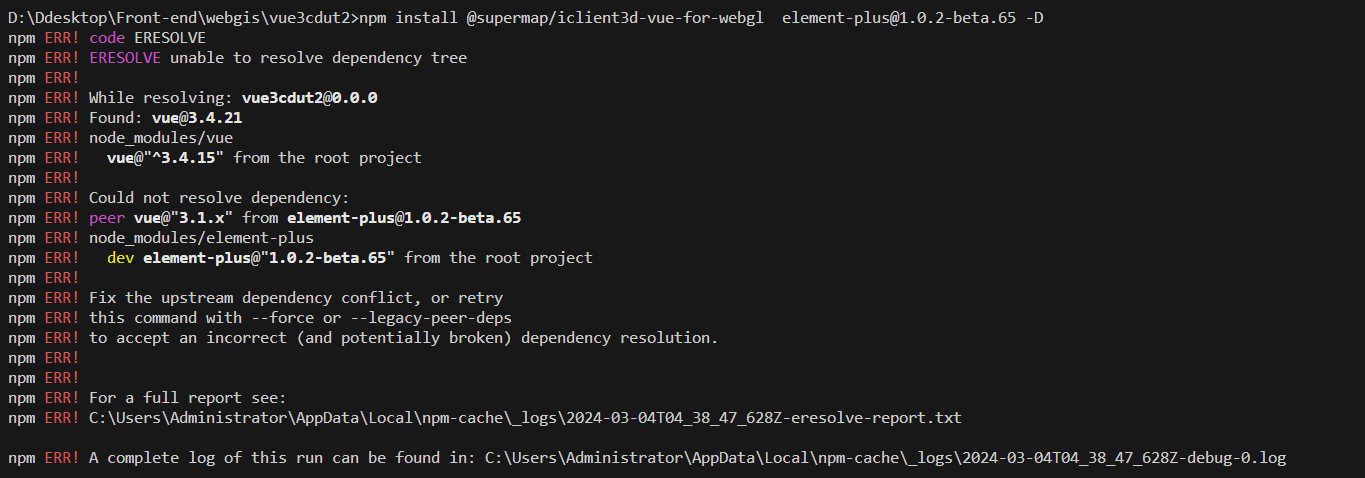This screenshot has width=1365, height=478.
Task: Click dev element-plus@"1.0.2-beta.65" entry
Action: [251, 258]
